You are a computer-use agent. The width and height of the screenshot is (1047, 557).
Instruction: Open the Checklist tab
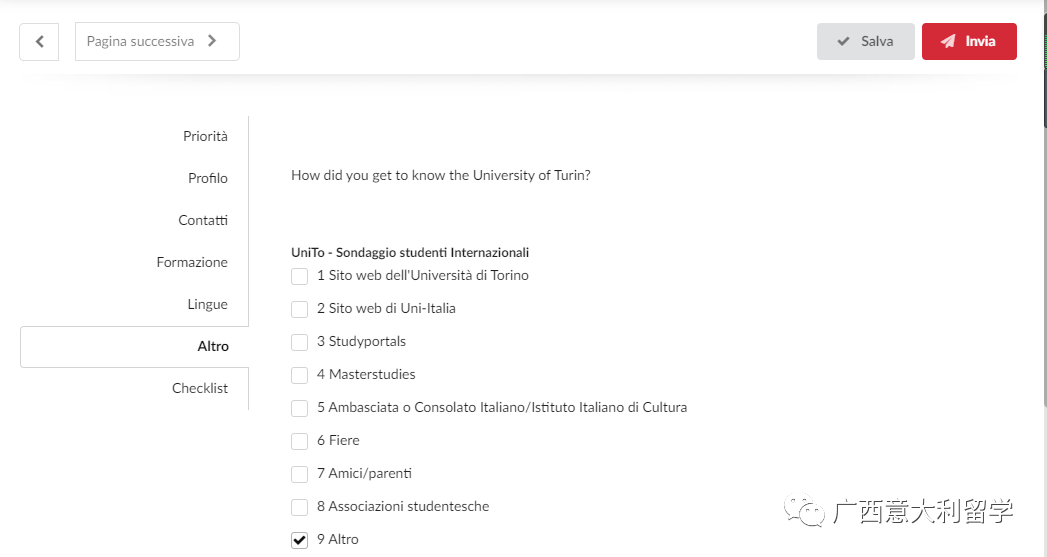(200, 389)
